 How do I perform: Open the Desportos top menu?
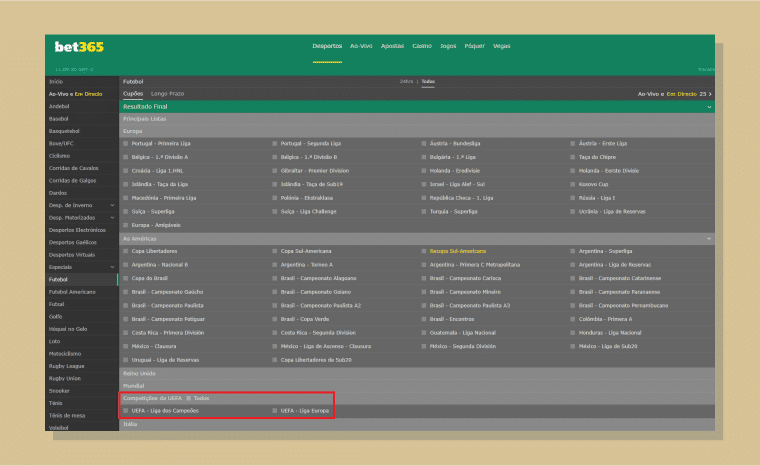tap(327, 46)
